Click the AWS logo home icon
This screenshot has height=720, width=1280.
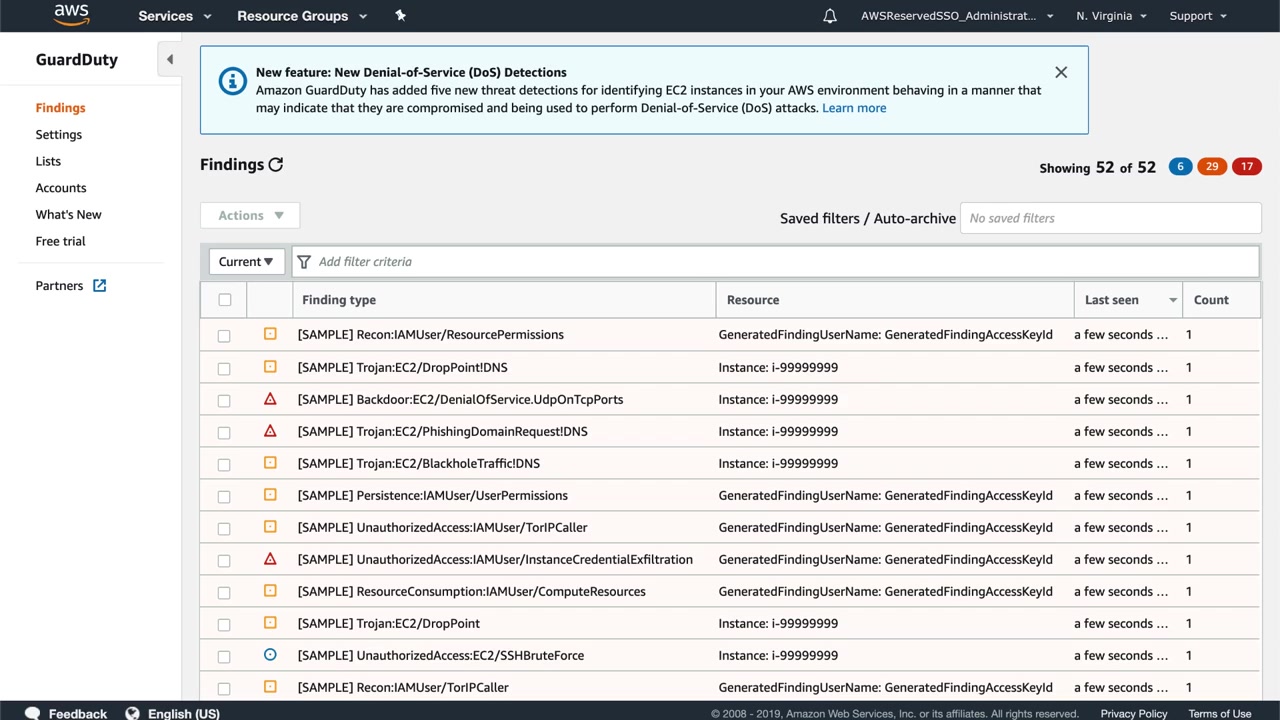[71, 15]
